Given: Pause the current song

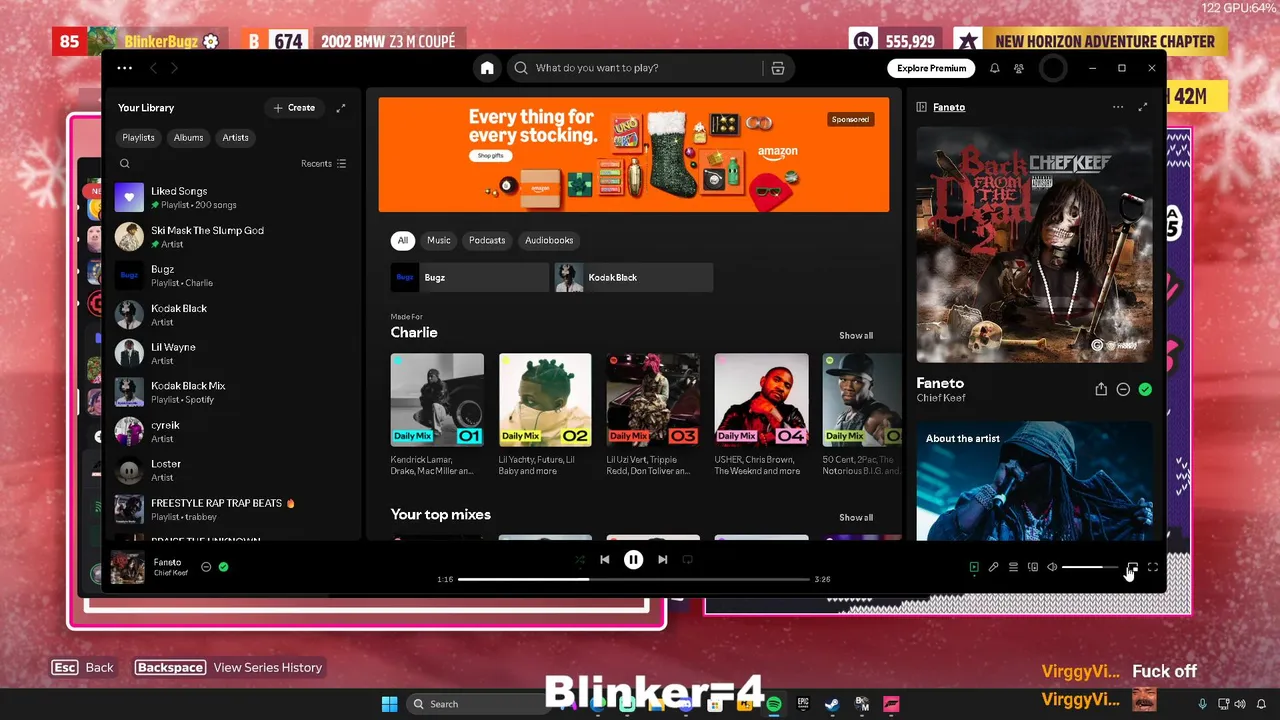Looking at the screenshot, I should pos(633,560).
